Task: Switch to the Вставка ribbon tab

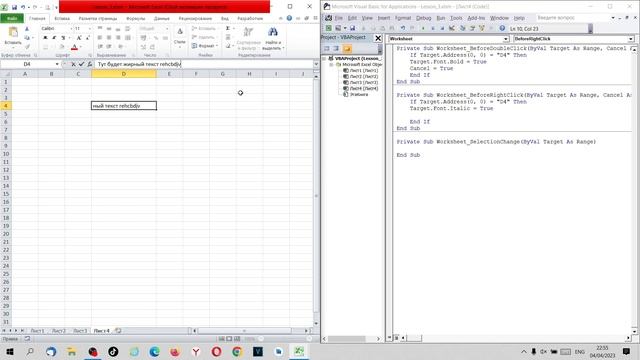Action: [x=62, y=18]
